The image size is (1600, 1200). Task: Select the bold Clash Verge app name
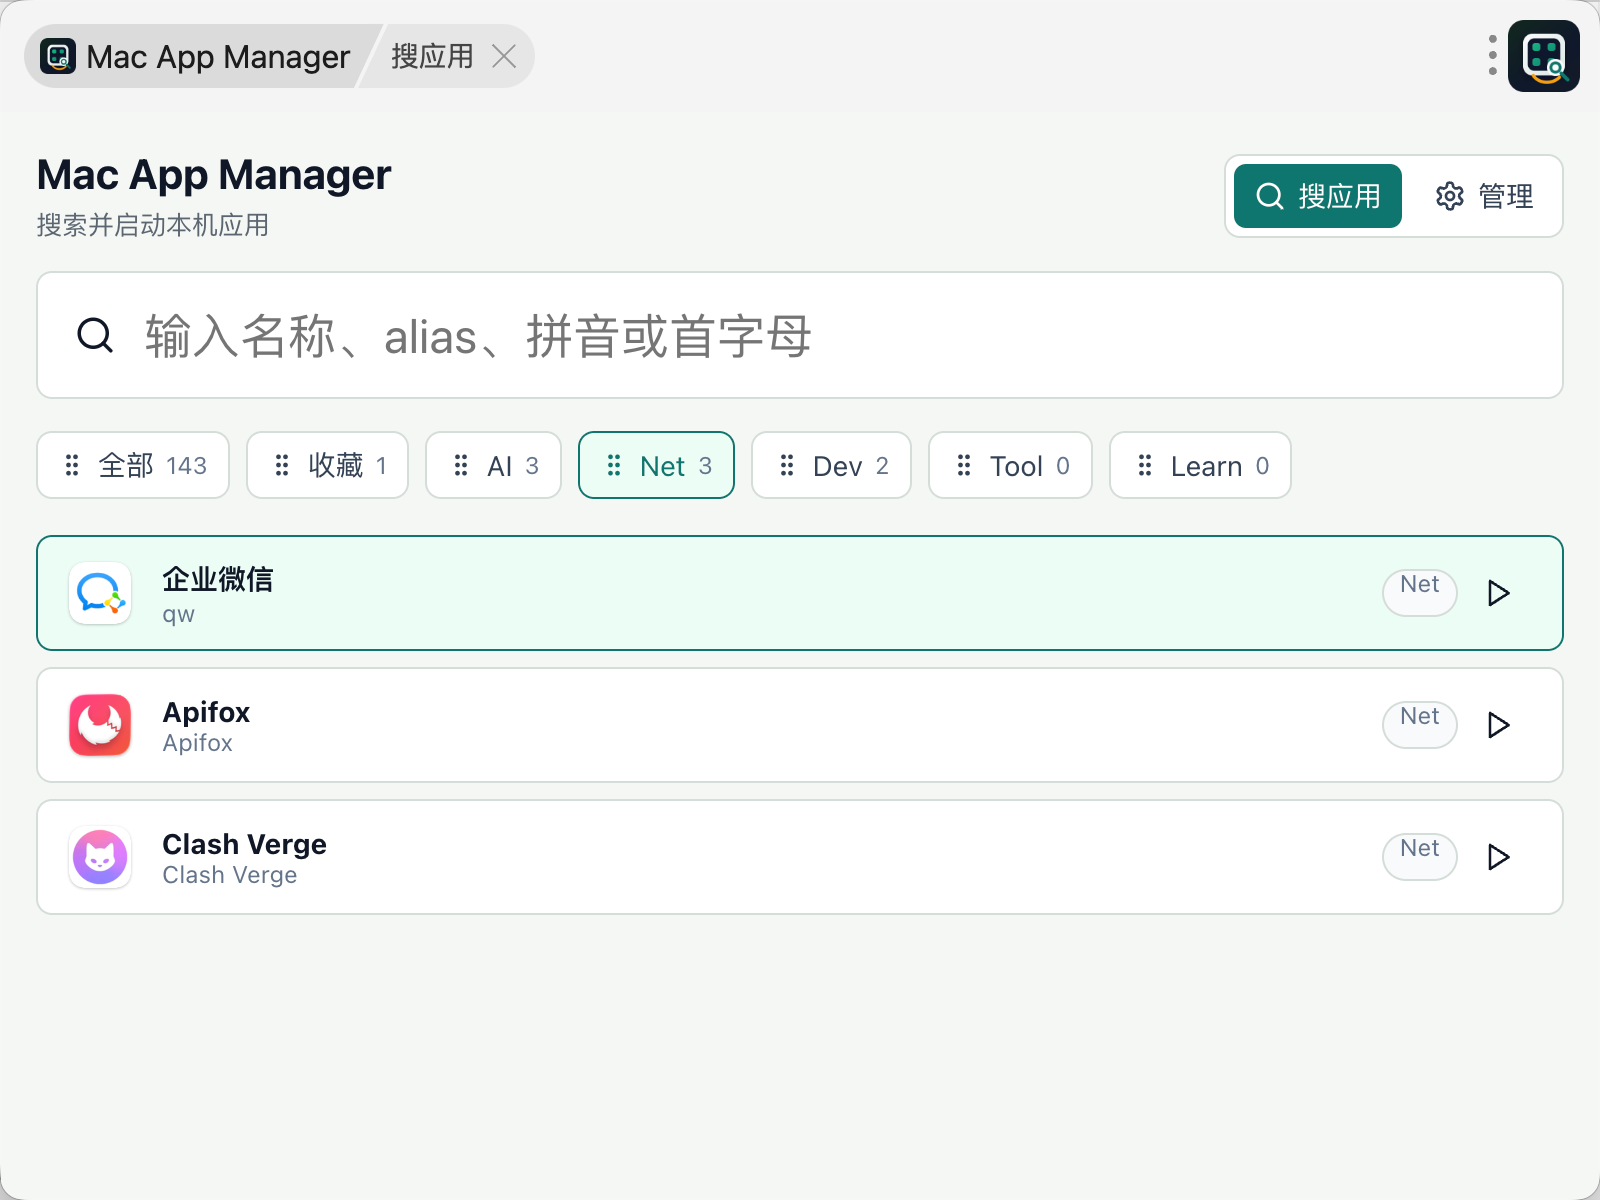244,844
